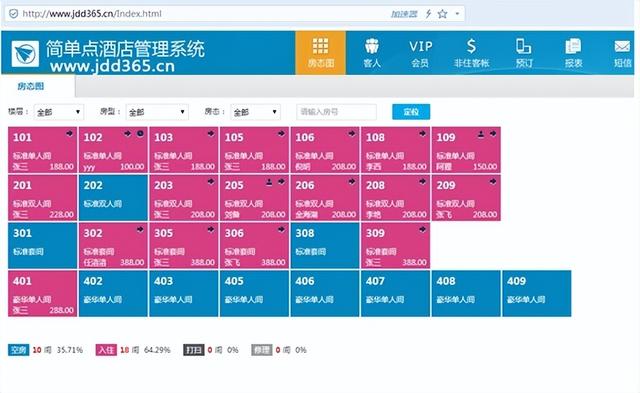640x393 pixels.
Task: Open the 房型 room type dropdown
Action: (157, 112)
